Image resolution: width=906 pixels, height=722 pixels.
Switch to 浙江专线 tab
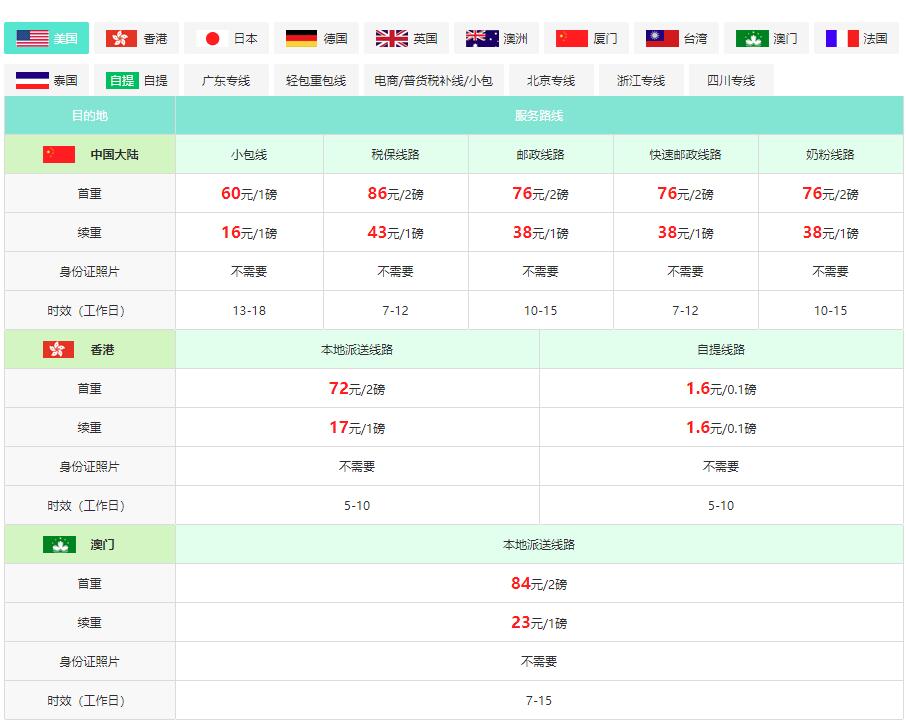pyautogui.click(x=641, y=80)
